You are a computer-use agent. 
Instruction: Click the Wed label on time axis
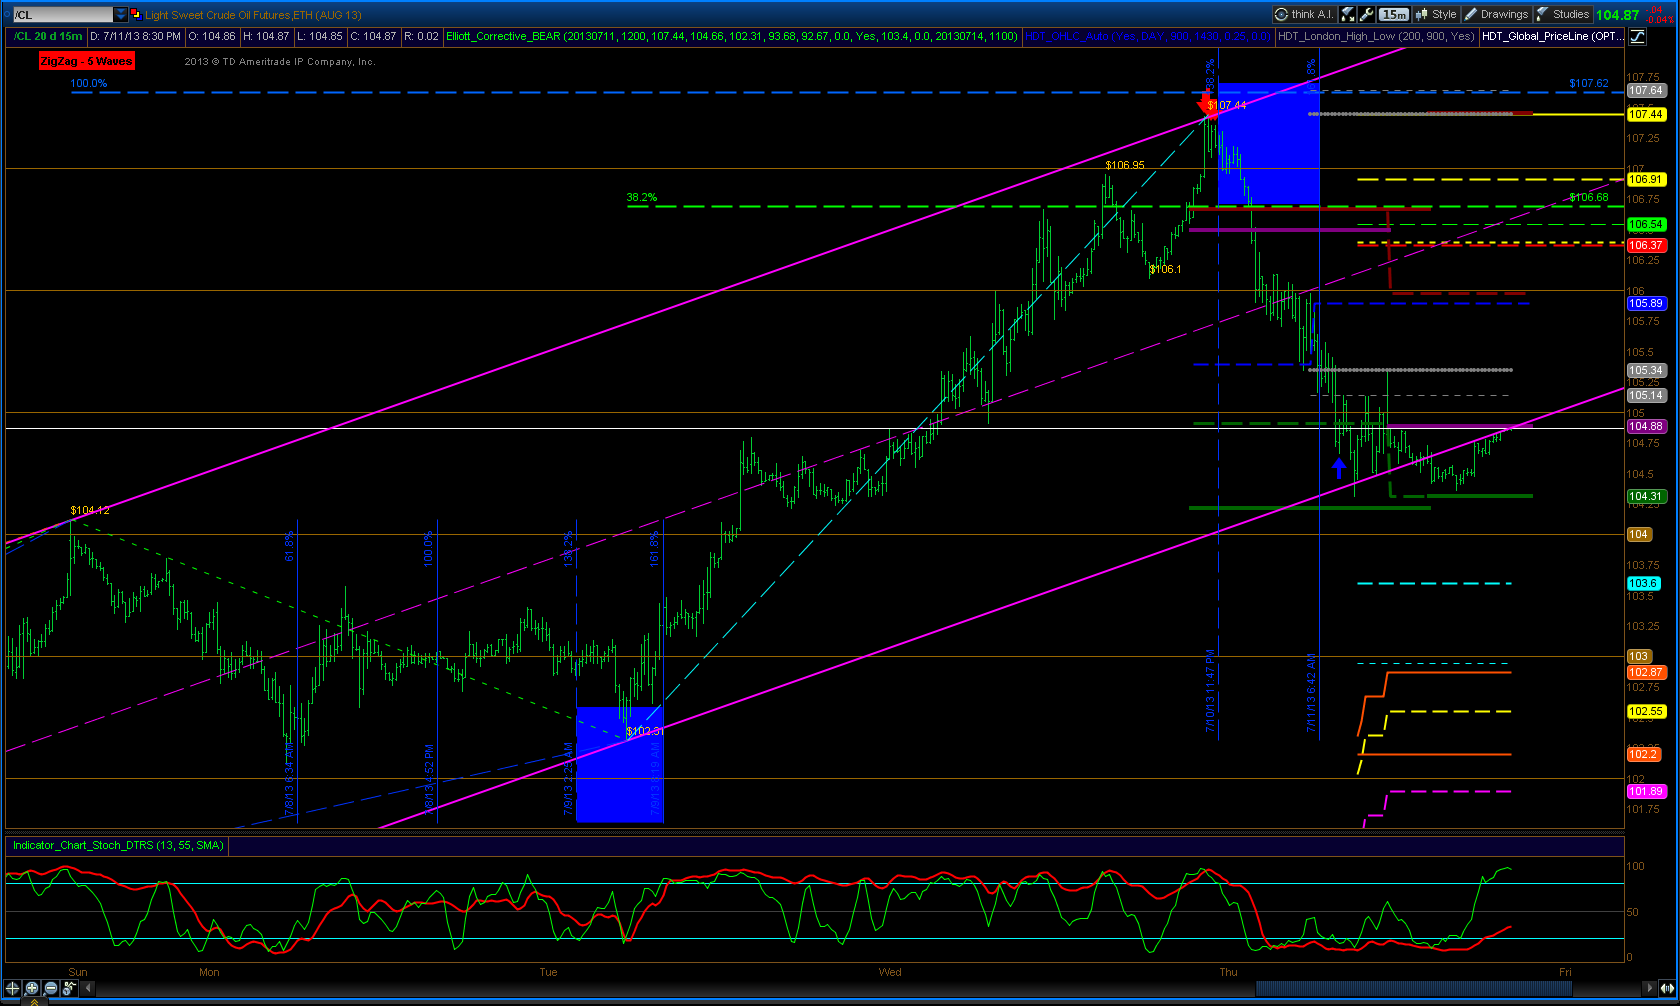coord(890,972)
